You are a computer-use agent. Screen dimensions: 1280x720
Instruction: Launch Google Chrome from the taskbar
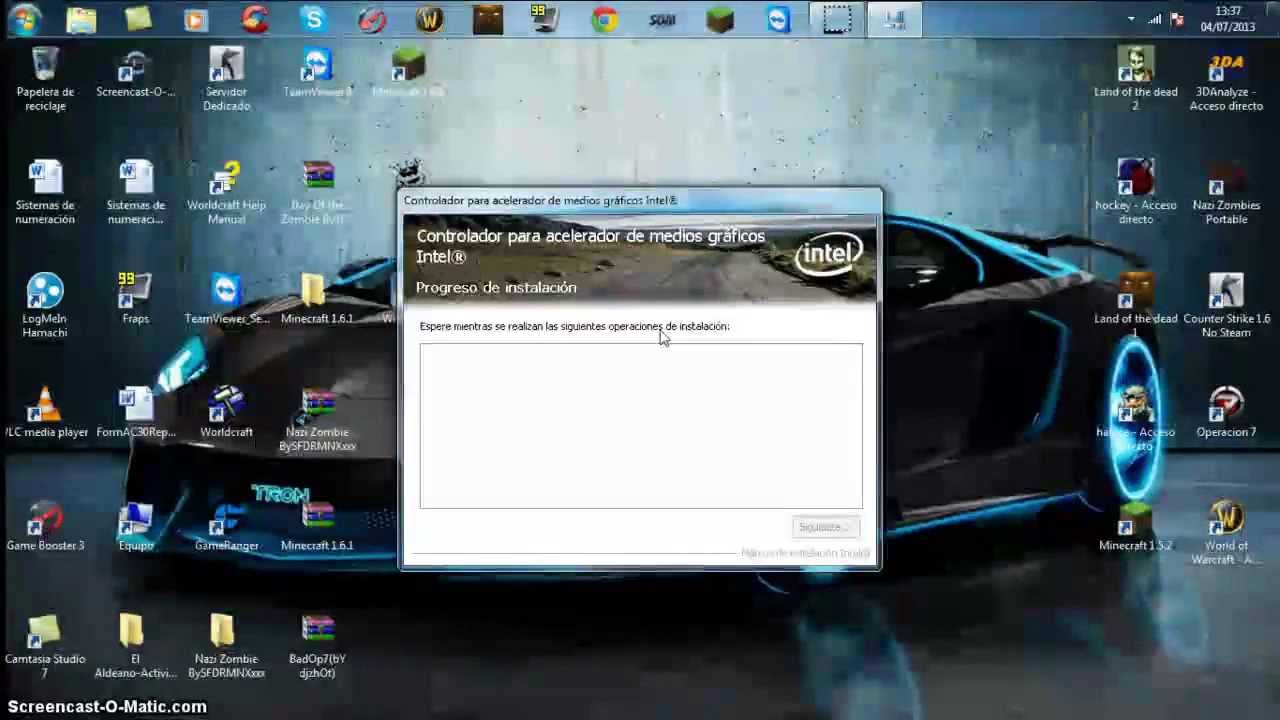click(604, 19)
